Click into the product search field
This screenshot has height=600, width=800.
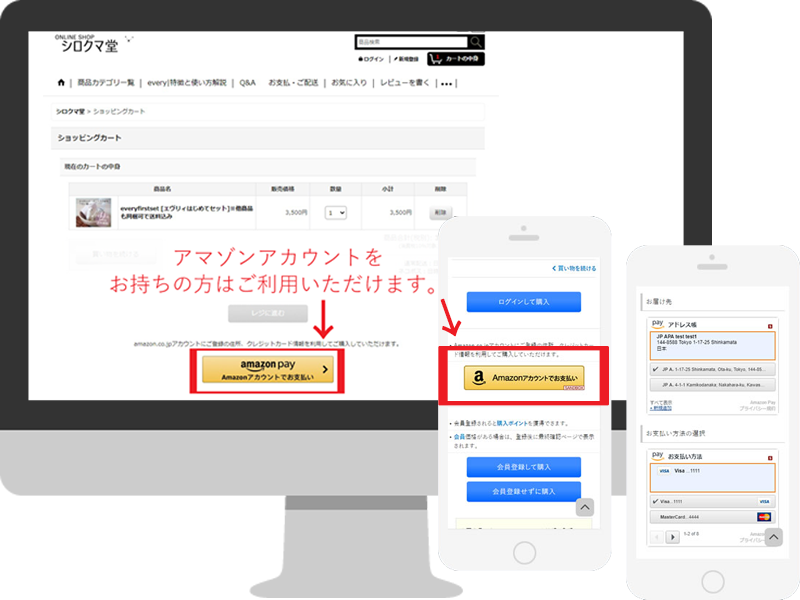(x=411, y=42)
